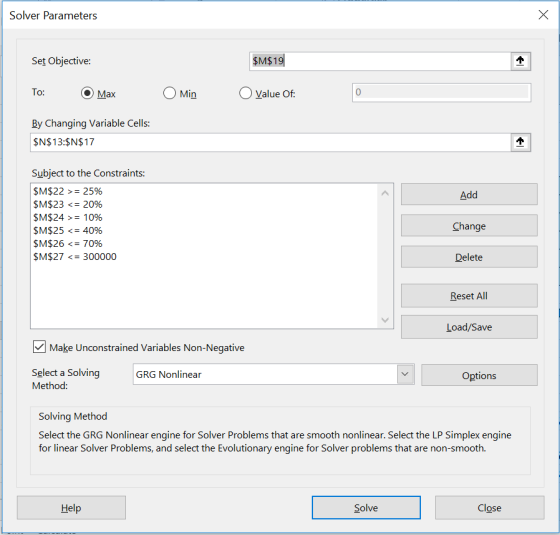
Task: Click the Close button at bottom
Action: tap(489, 508)
